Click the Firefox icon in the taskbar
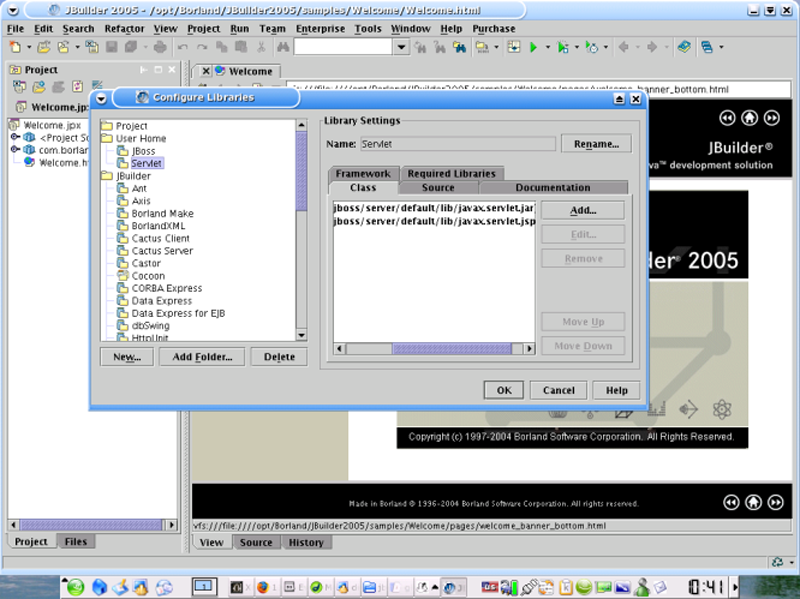 pyautogui.click(x=262, y=587)
